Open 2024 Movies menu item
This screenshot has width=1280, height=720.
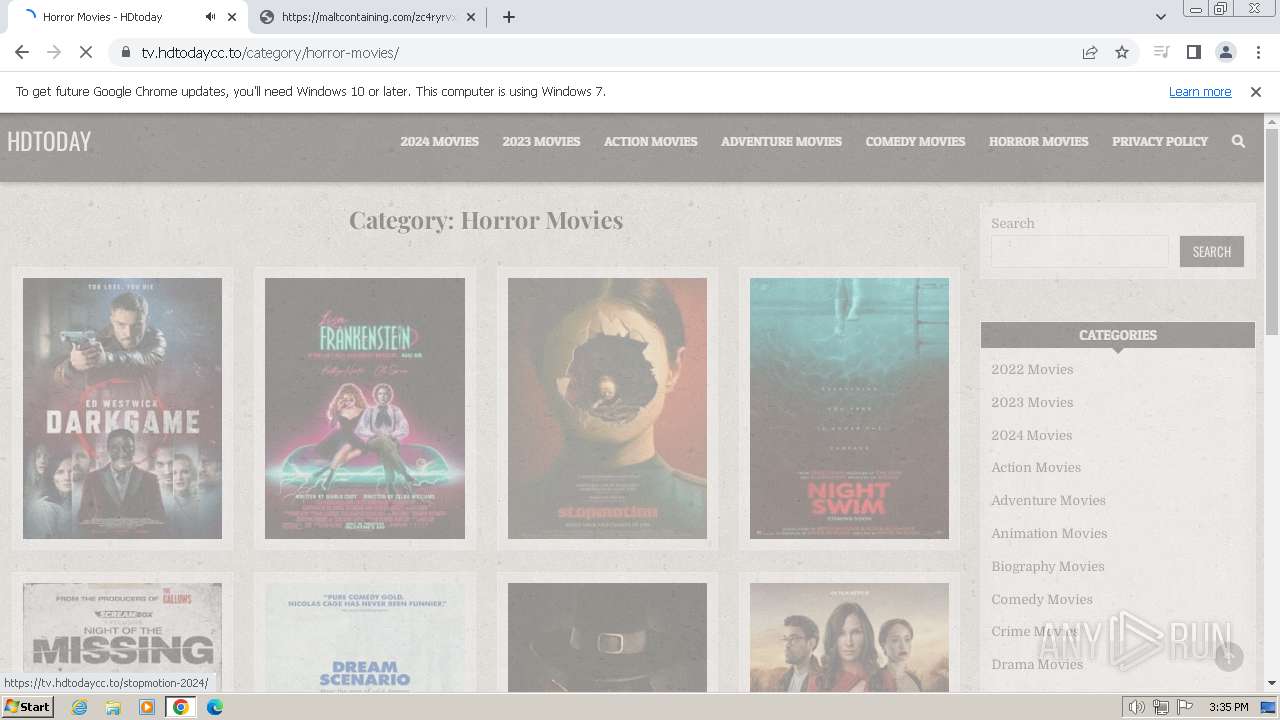[439, 141]
